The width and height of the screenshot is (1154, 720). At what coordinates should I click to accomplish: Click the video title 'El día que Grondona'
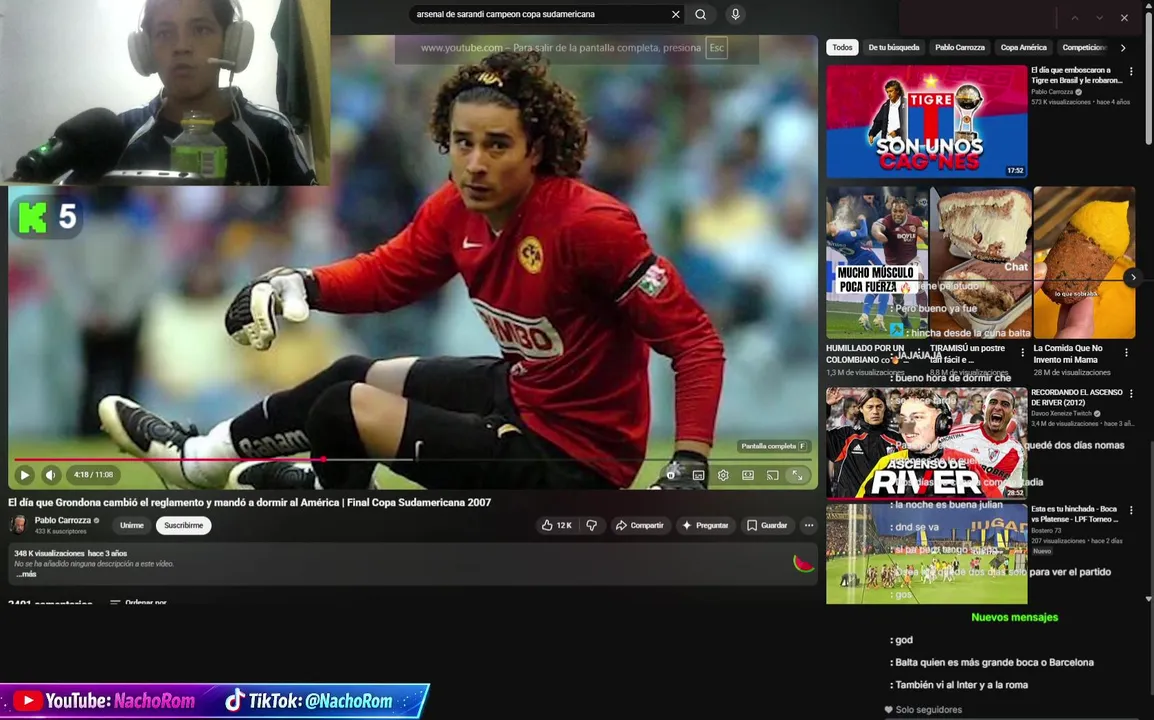click(249, 502)
